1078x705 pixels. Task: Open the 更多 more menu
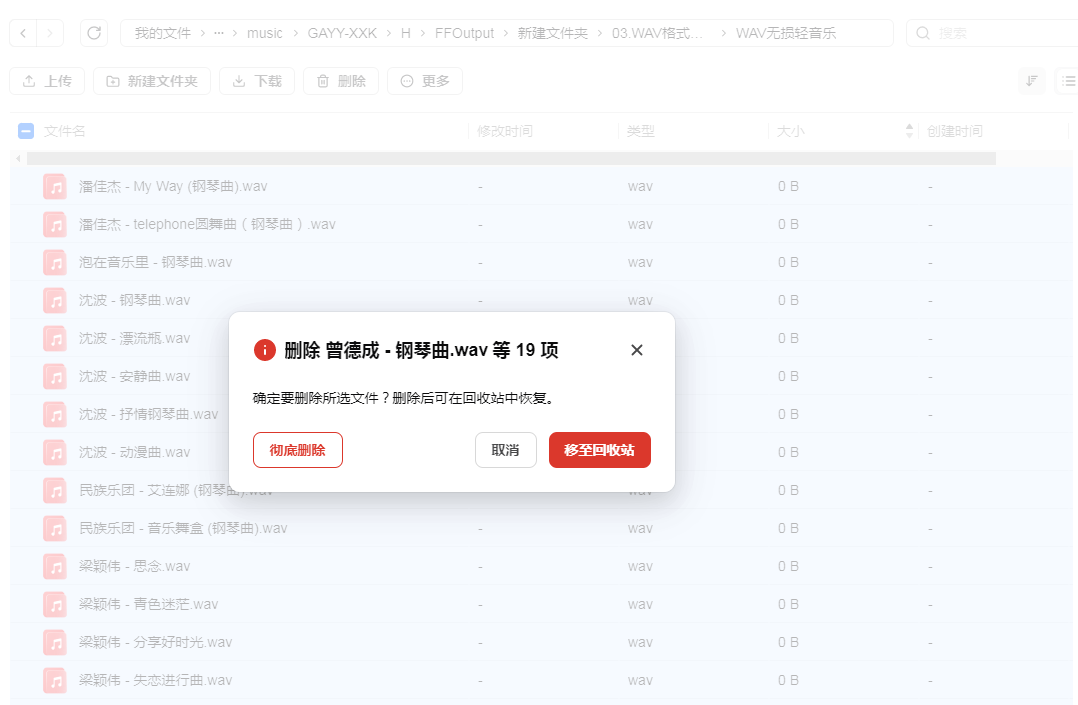[425, 81]
